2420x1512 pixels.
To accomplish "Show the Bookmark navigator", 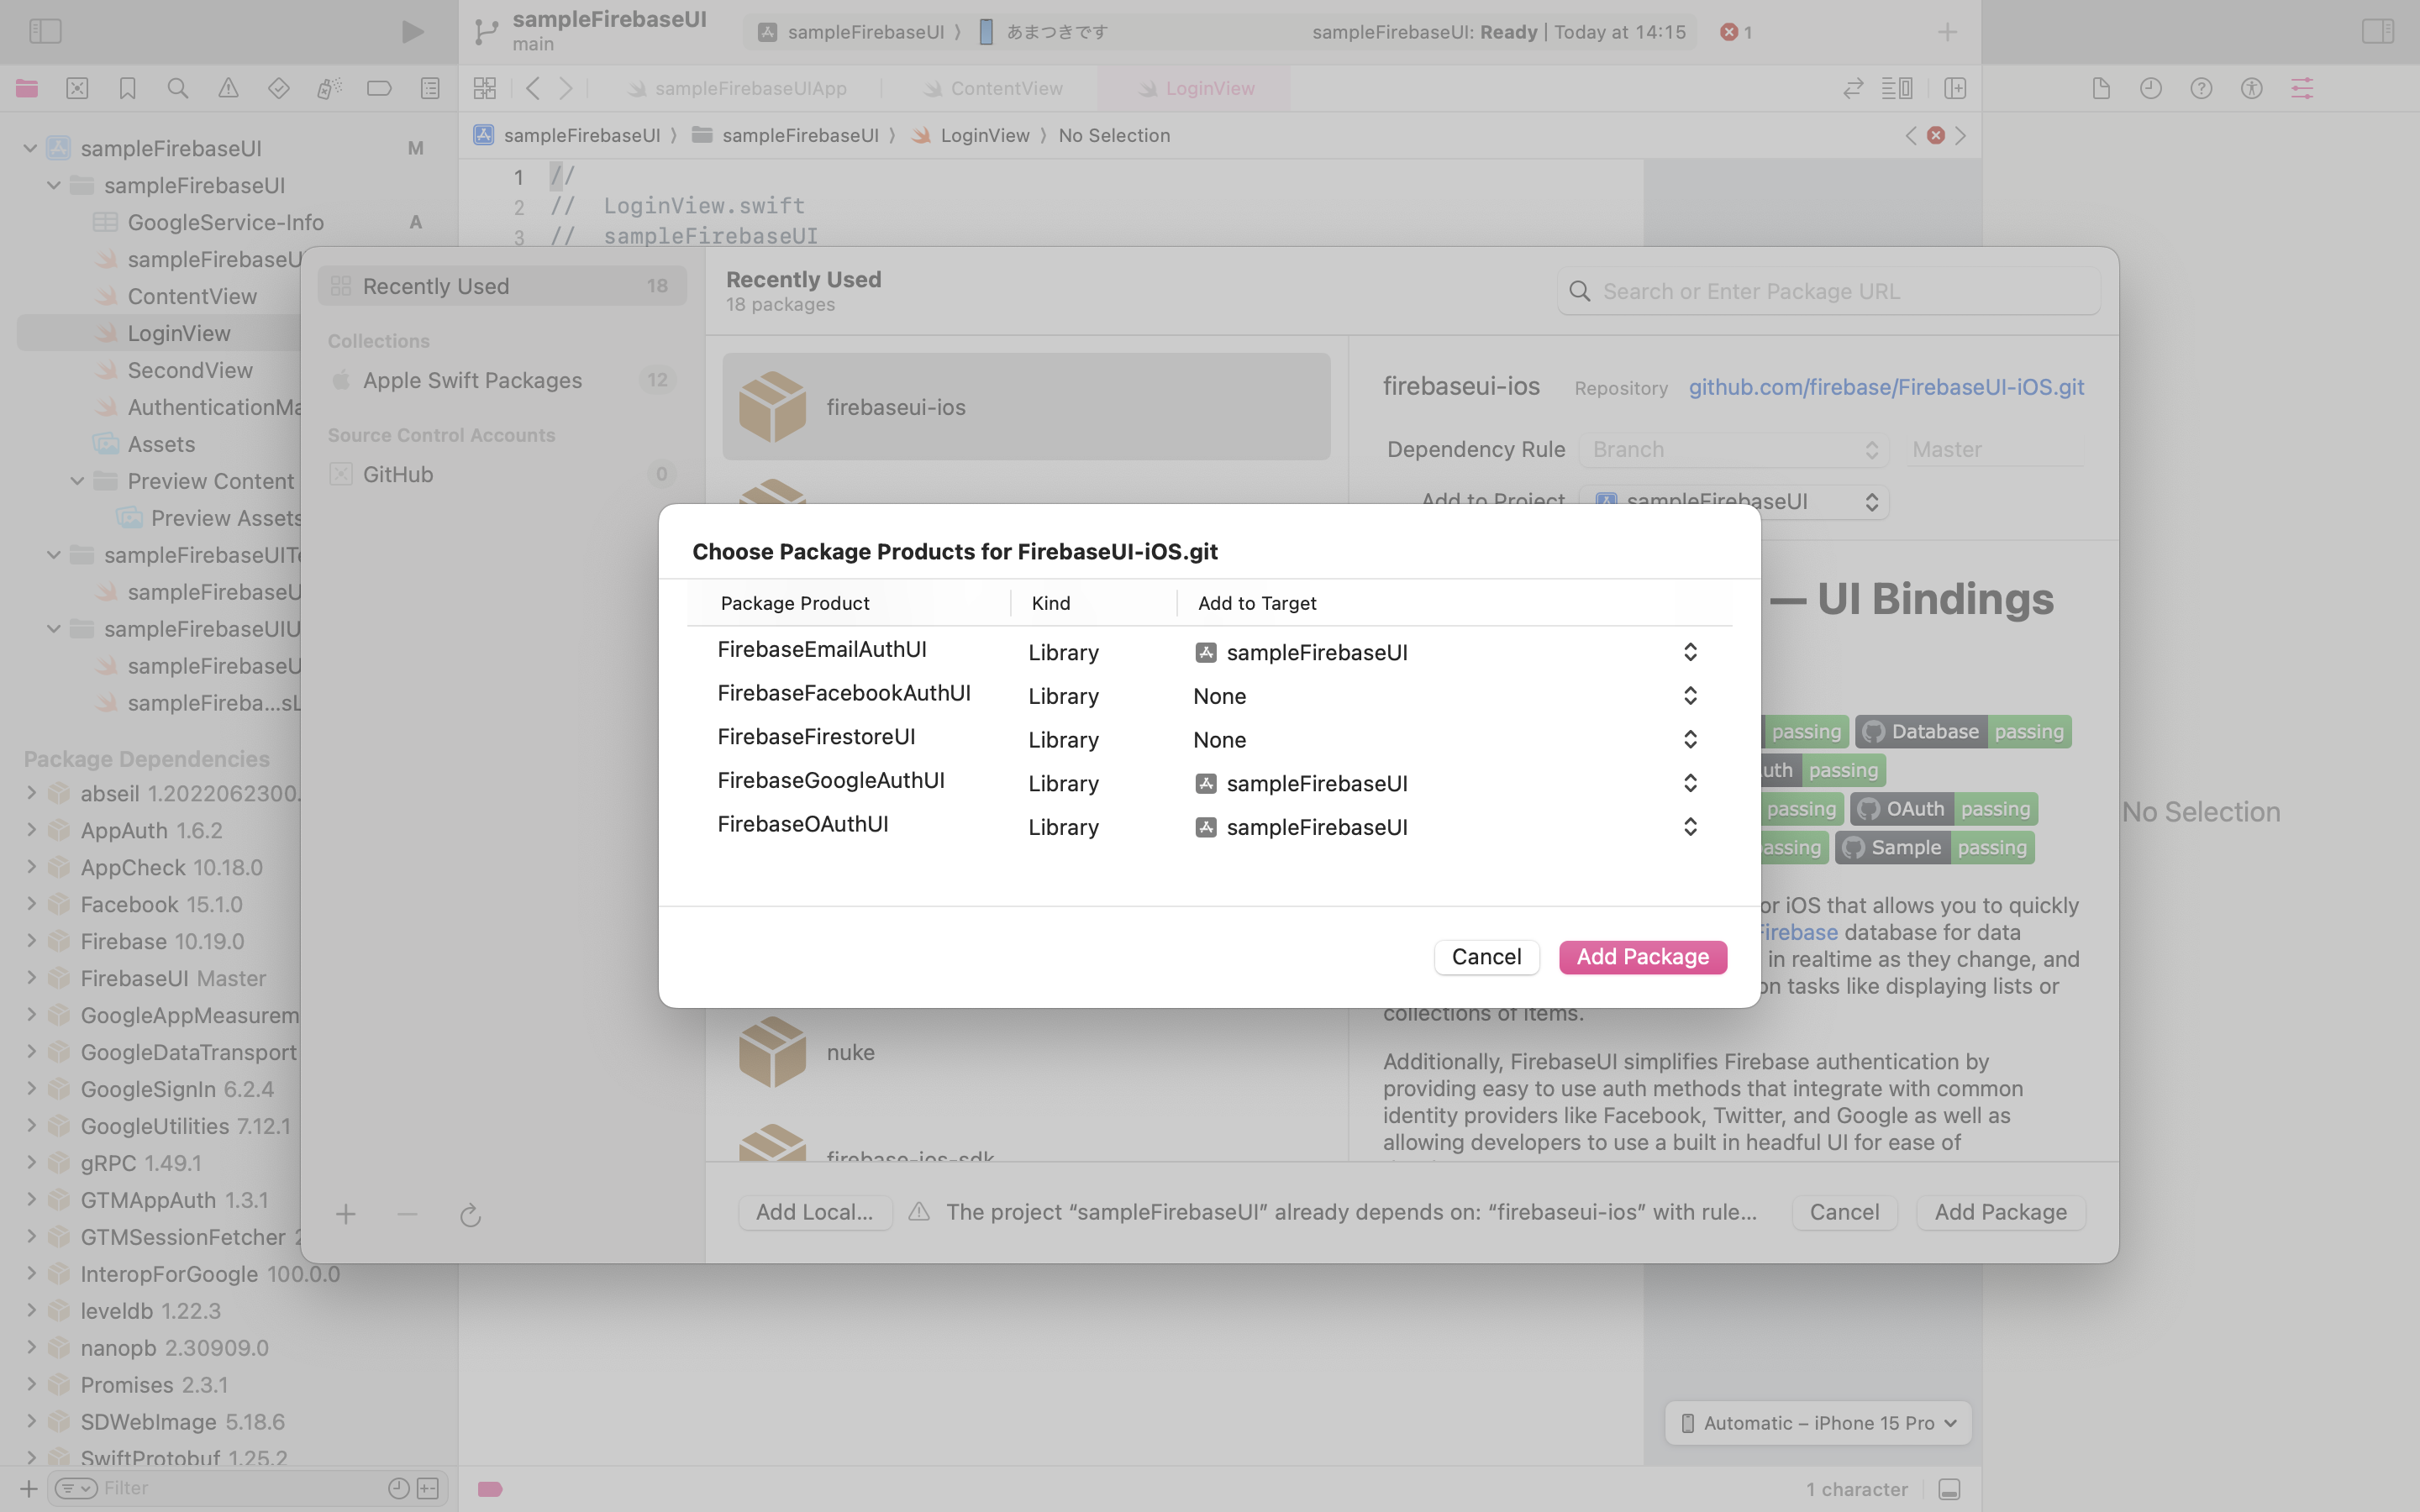I will point(127,88).
